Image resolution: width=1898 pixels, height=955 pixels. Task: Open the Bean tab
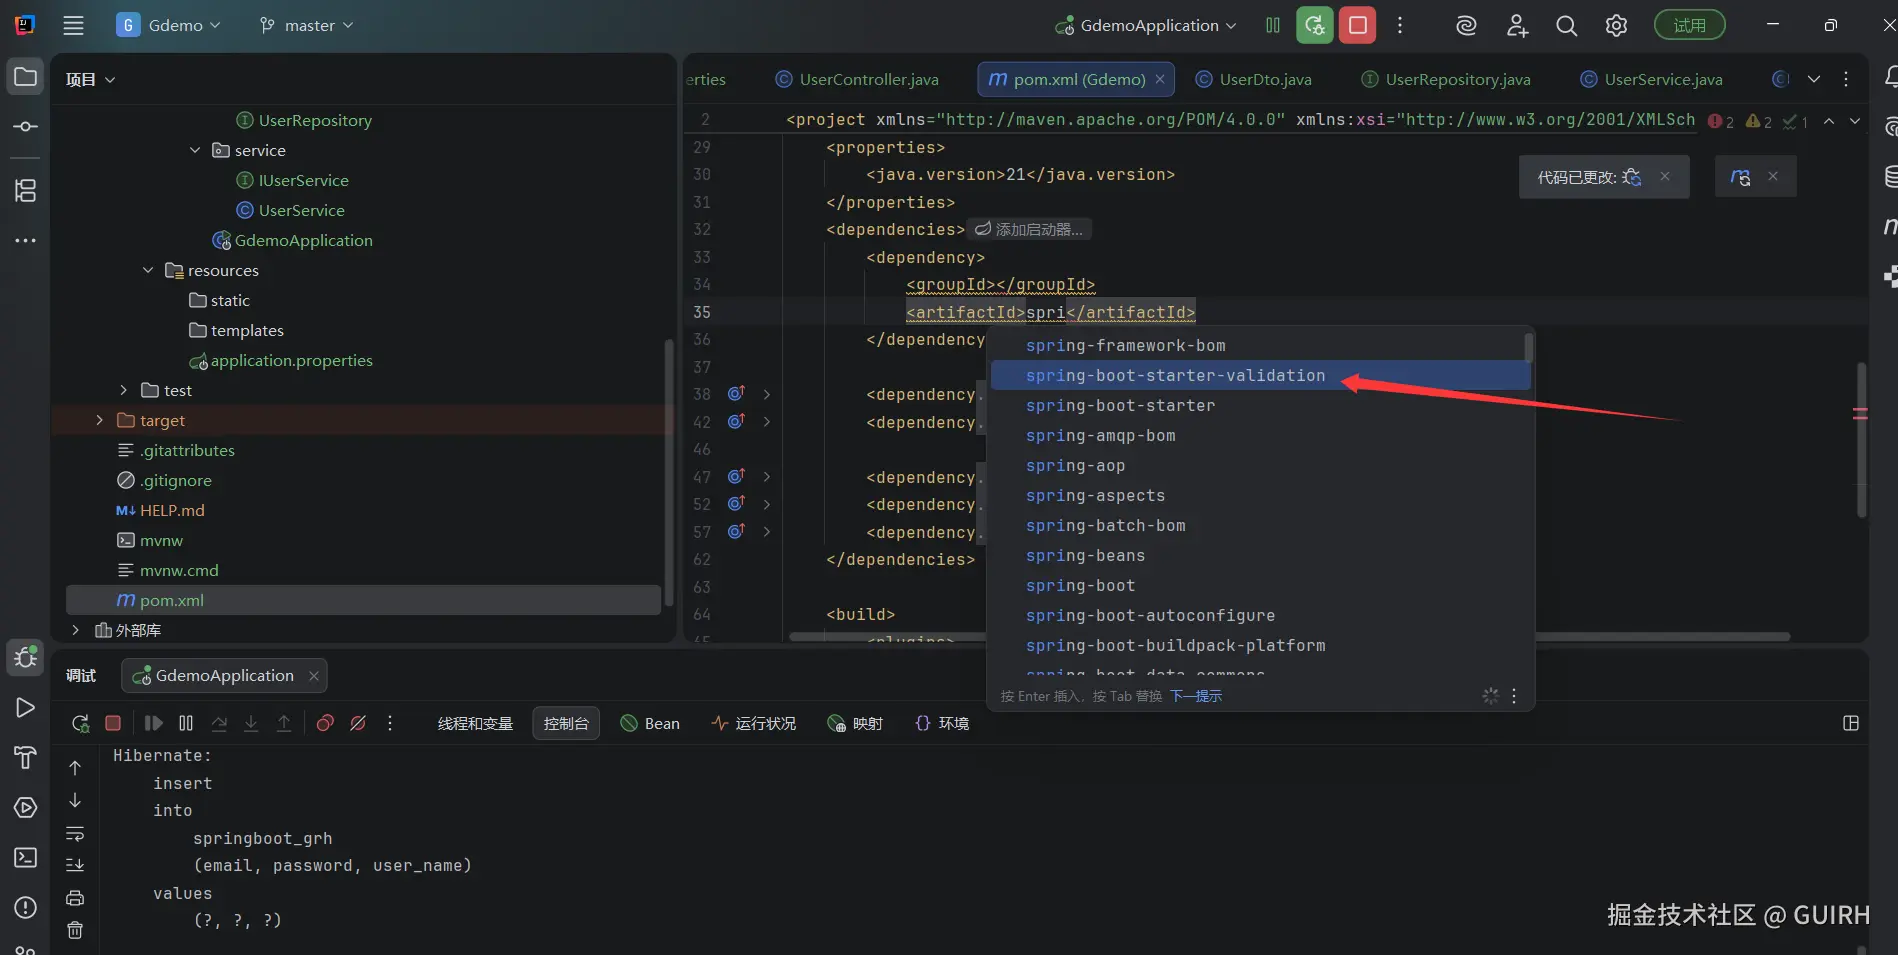pos(650,723)
